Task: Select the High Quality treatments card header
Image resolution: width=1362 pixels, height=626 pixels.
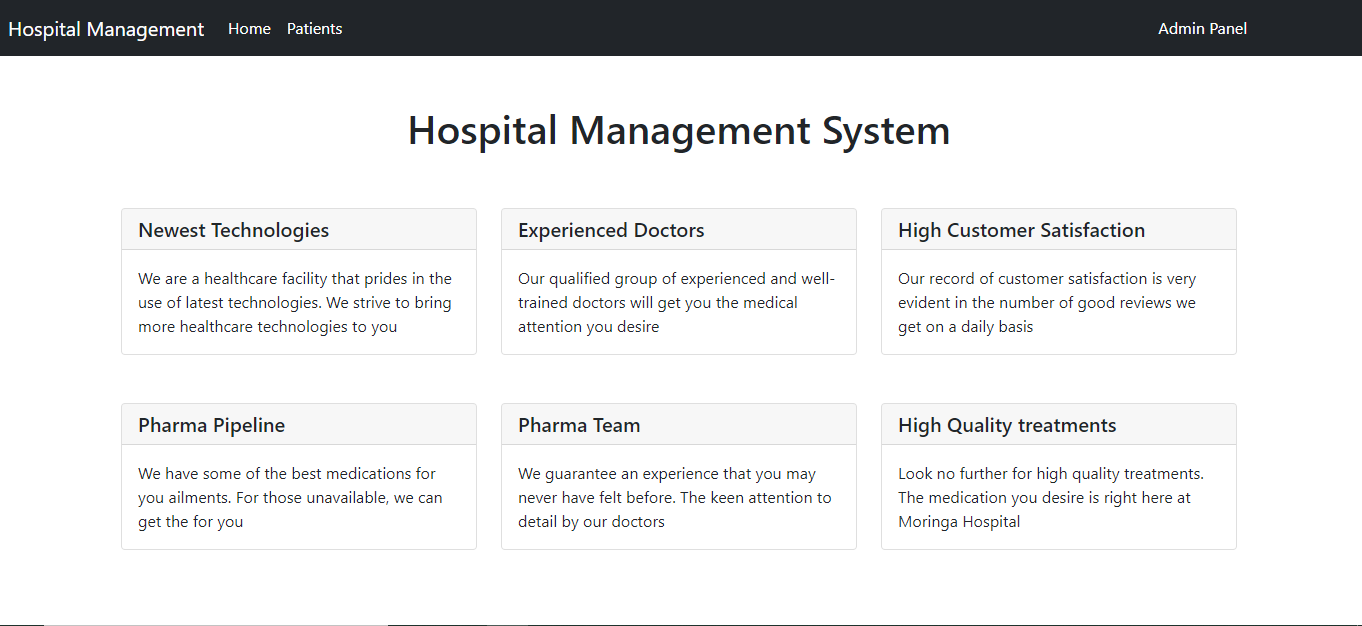Action: 1006,424
